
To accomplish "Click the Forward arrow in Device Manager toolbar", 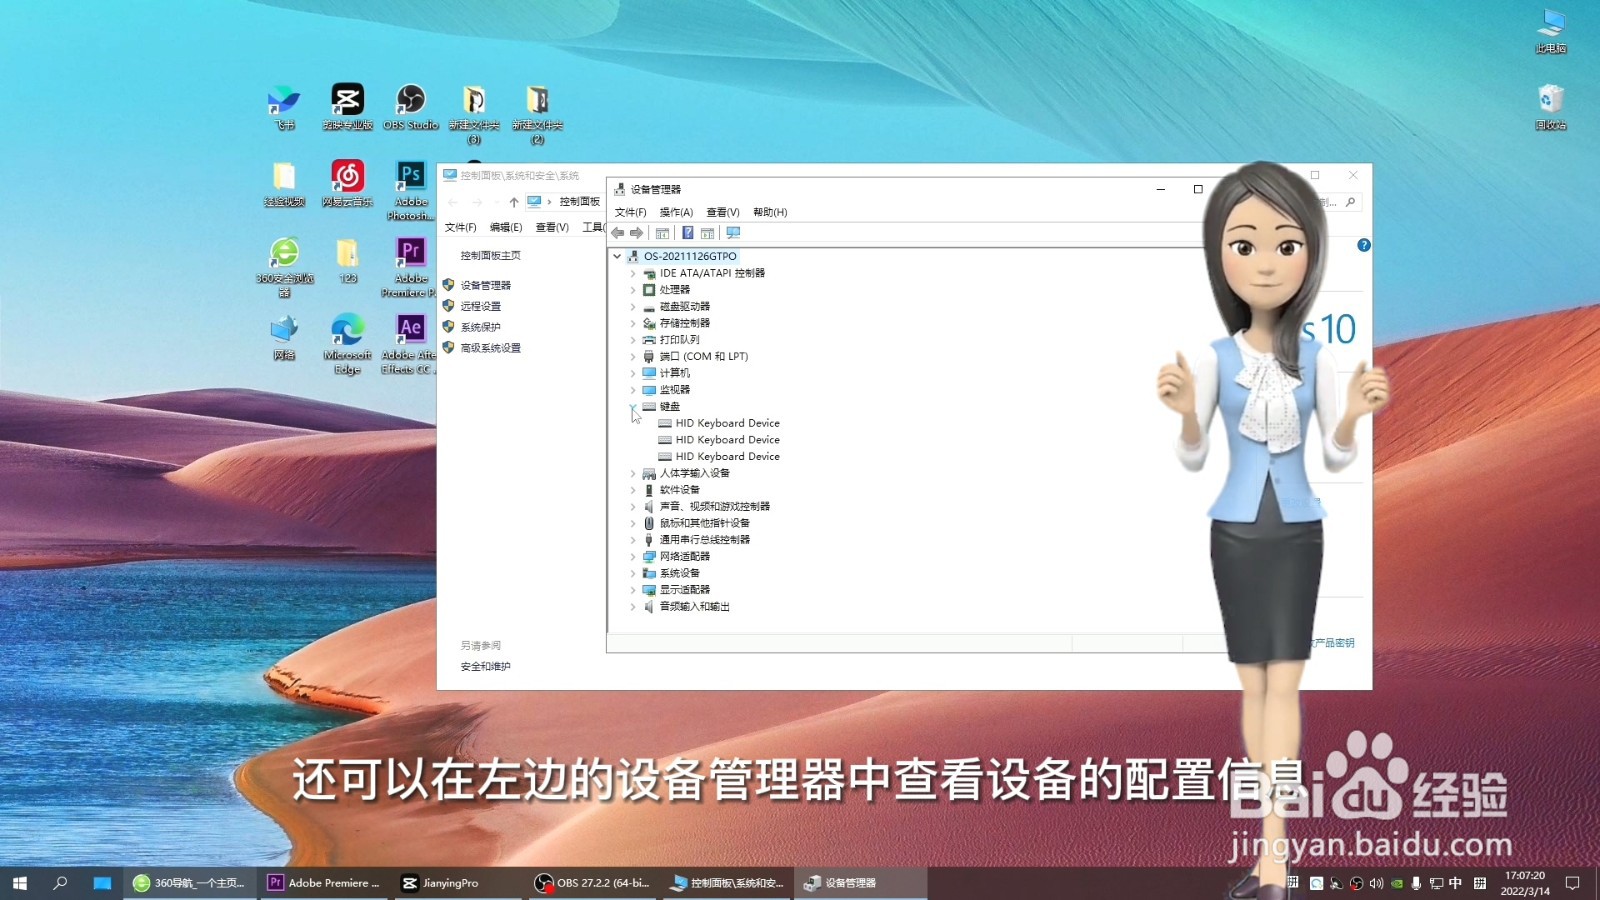I will (x=637, y=233).
